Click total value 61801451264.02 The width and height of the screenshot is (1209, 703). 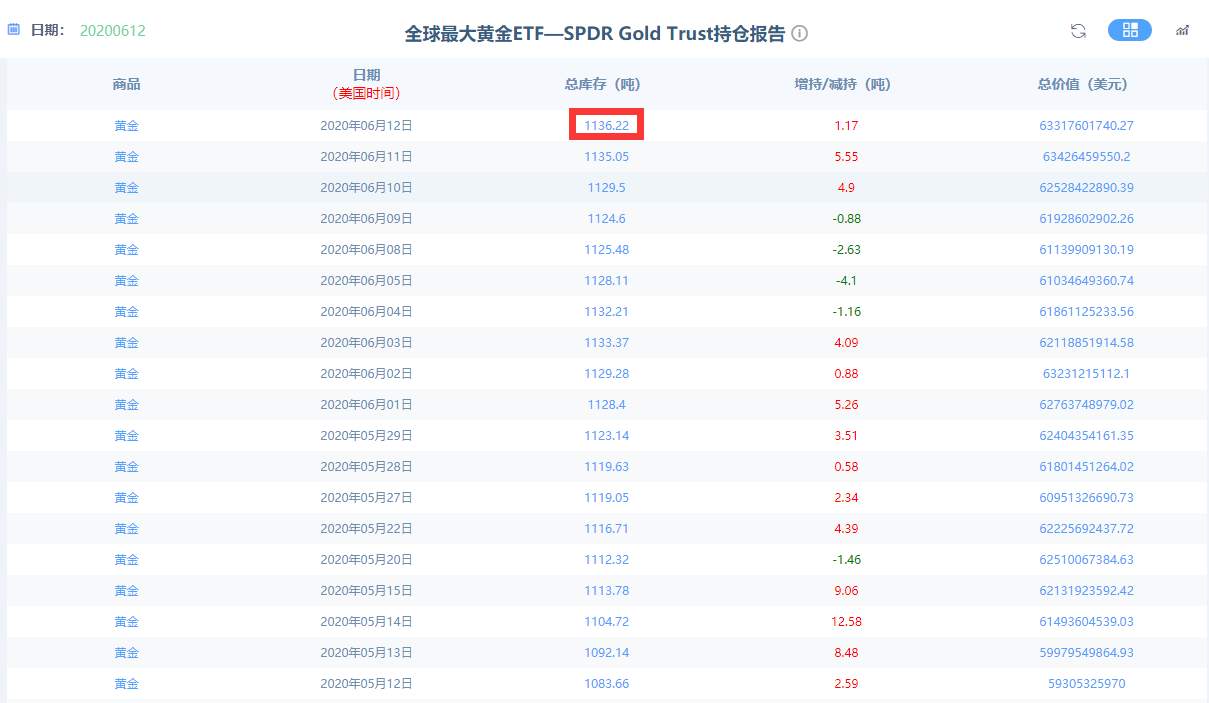point(1087,467)
